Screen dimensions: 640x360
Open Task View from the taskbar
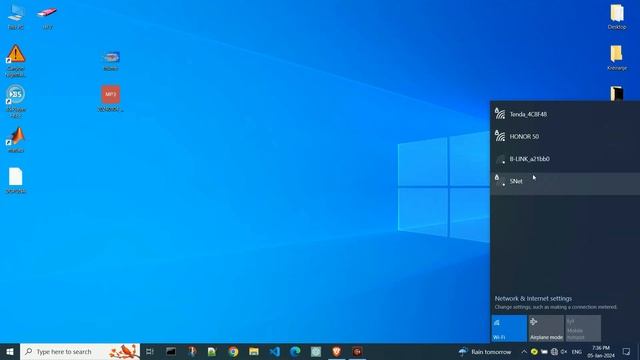(150, 352)
